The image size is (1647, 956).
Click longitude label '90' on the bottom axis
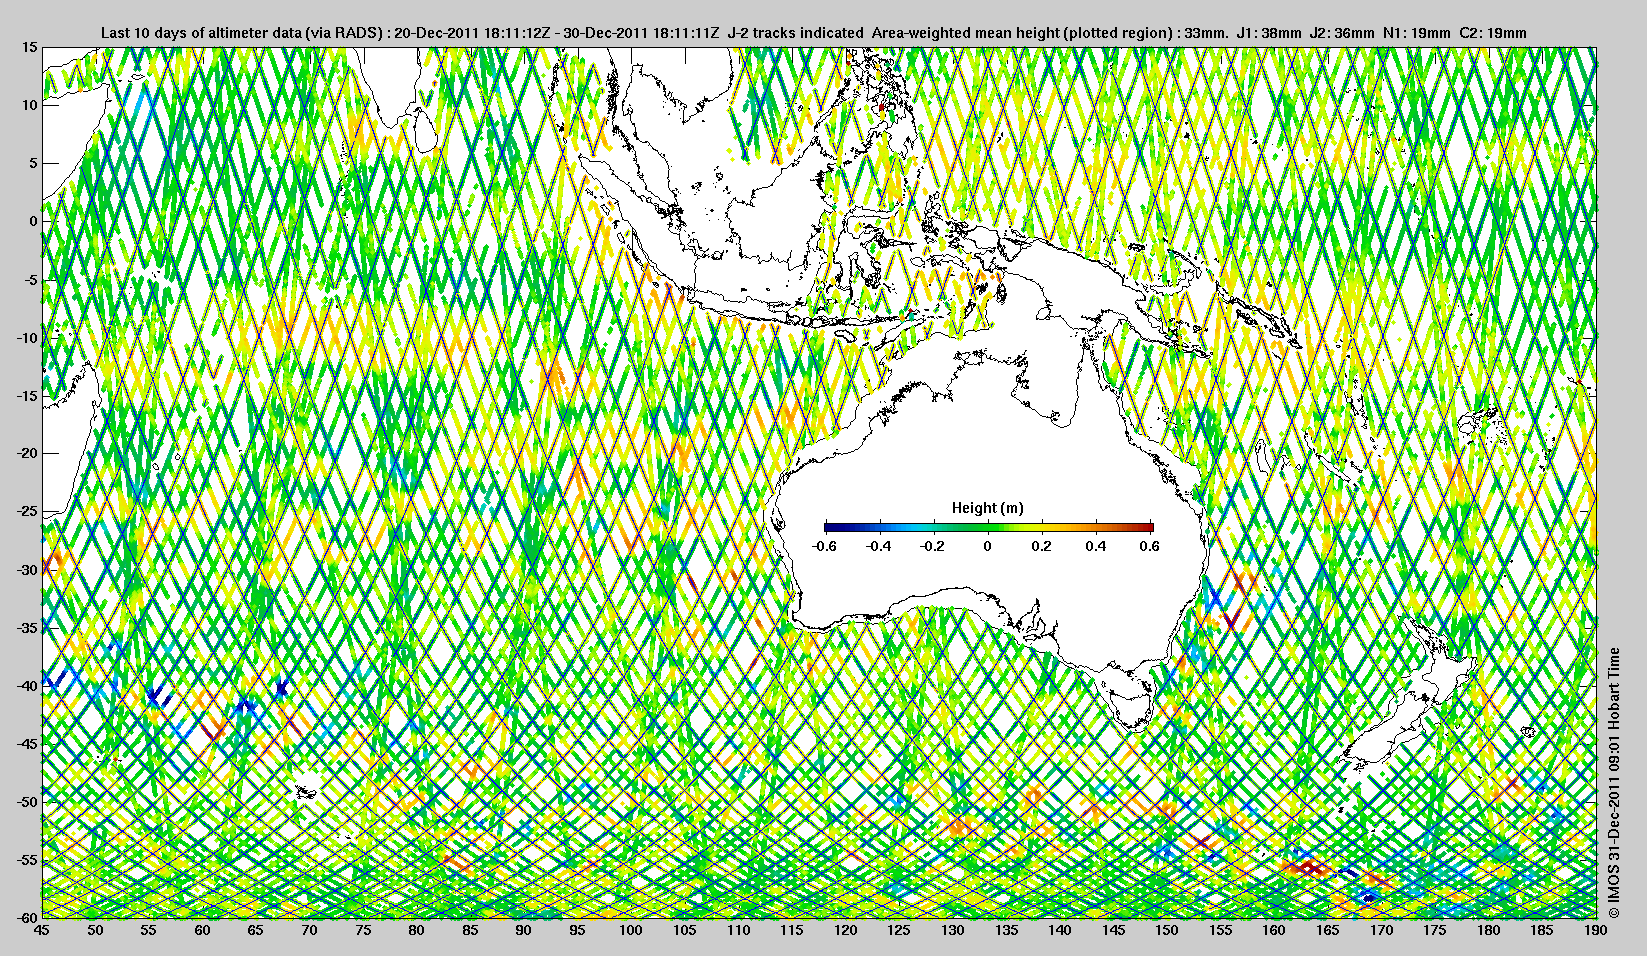[524, 930]
